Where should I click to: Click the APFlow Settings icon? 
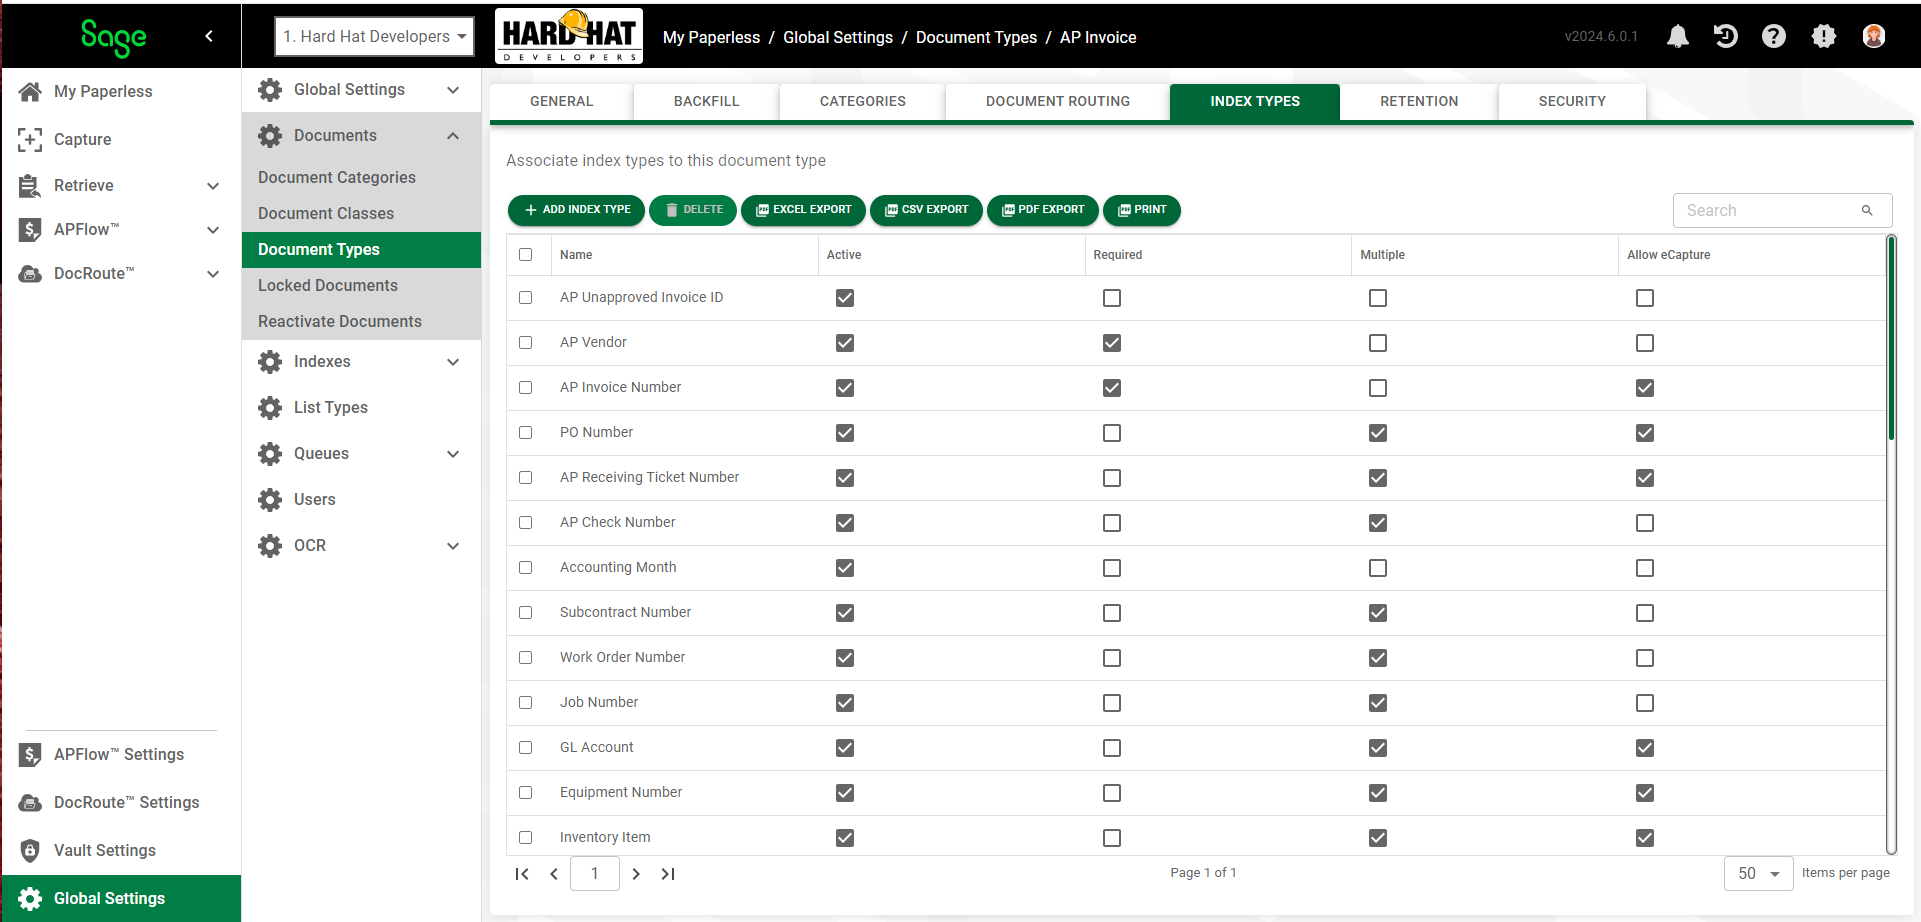pos(30,755)
